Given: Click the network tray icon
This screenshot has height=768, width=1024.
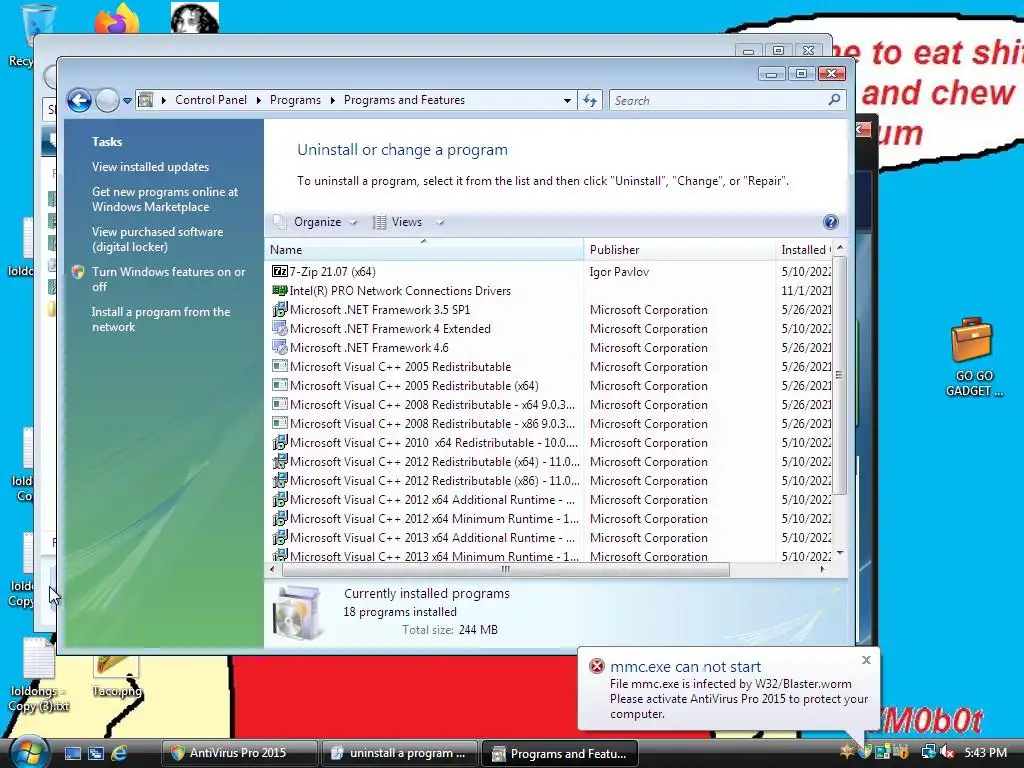Looking at the screenshot, I should [x=928, y=752].
